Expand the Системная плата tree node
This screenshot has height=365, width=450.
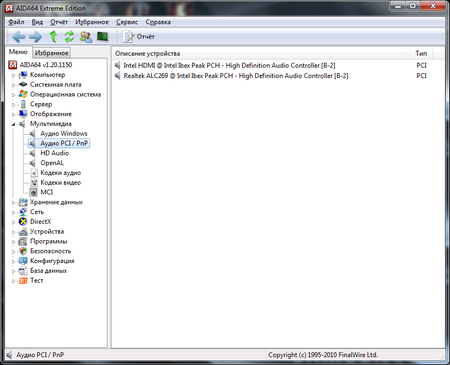(x=14, y=85)
